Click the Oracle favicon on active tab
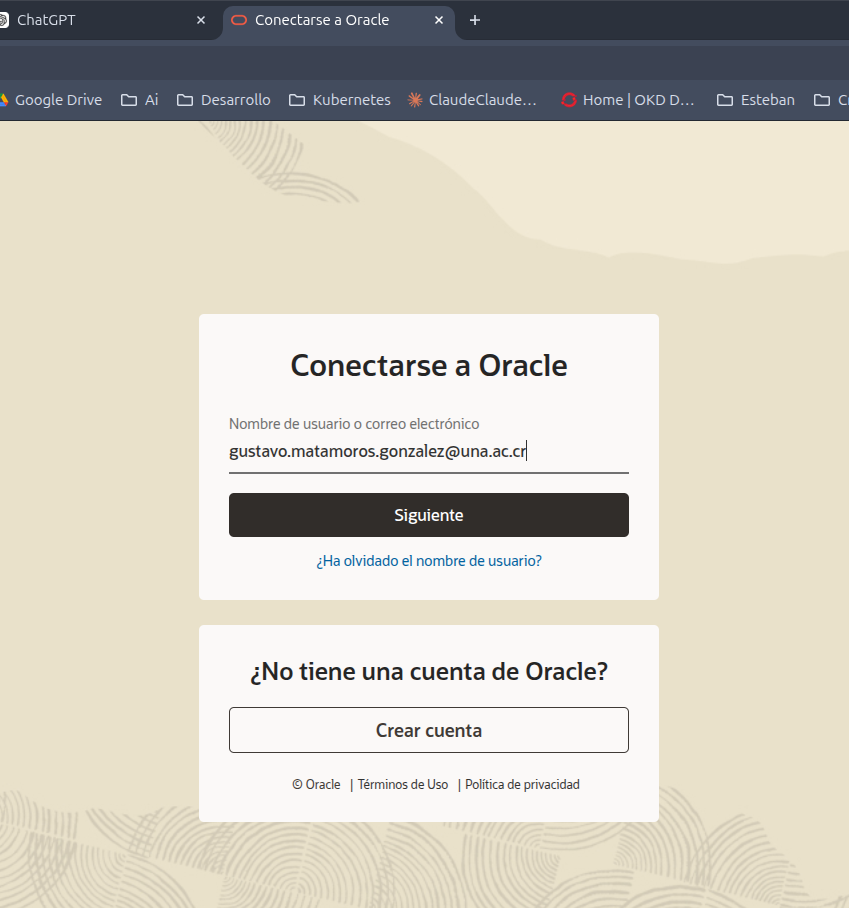 tap(239, 20)
